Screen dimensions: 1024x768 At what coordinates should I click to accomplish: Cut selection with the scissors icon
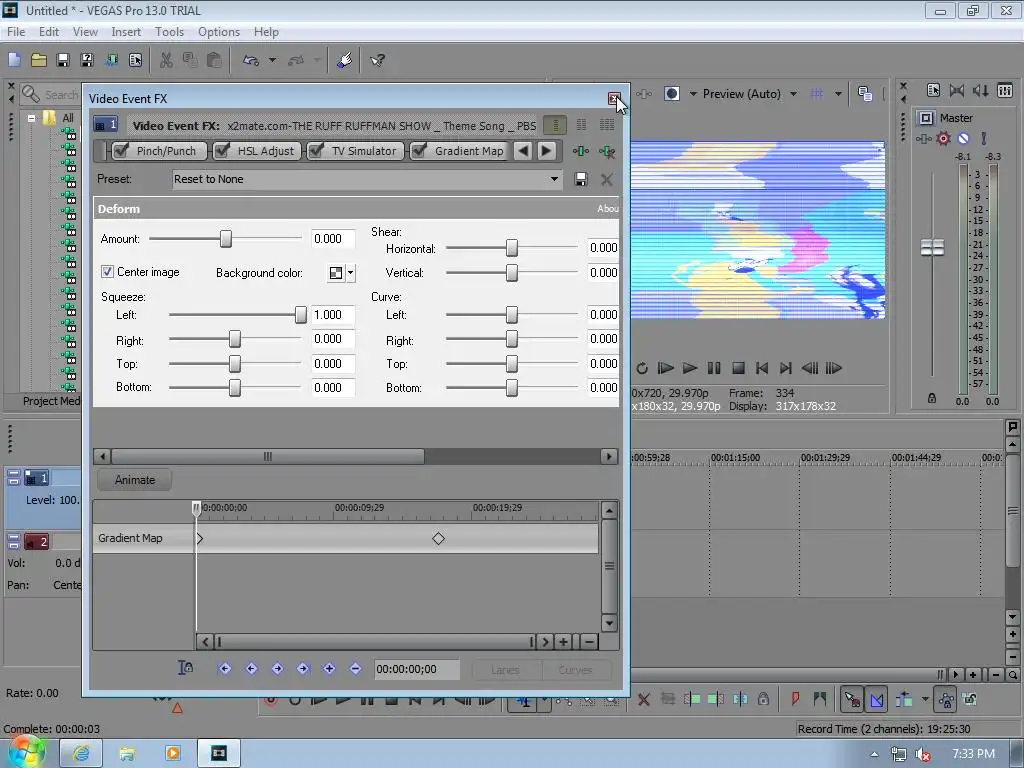[167, 60]
